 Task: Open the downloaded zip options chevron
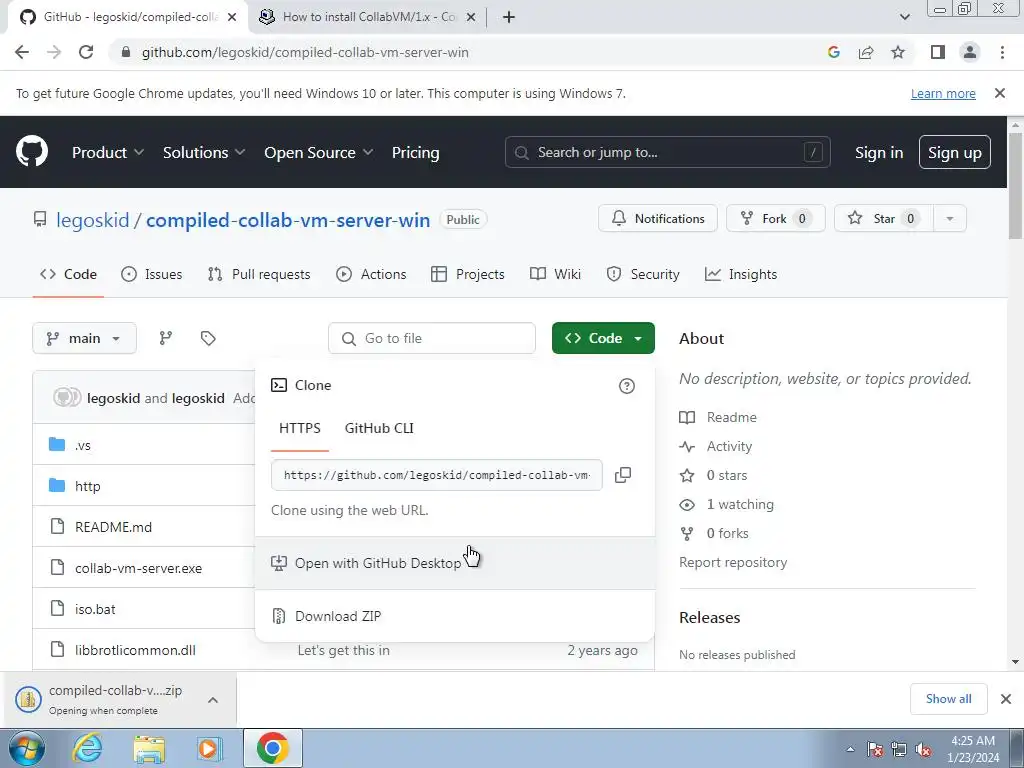(213, 700)
